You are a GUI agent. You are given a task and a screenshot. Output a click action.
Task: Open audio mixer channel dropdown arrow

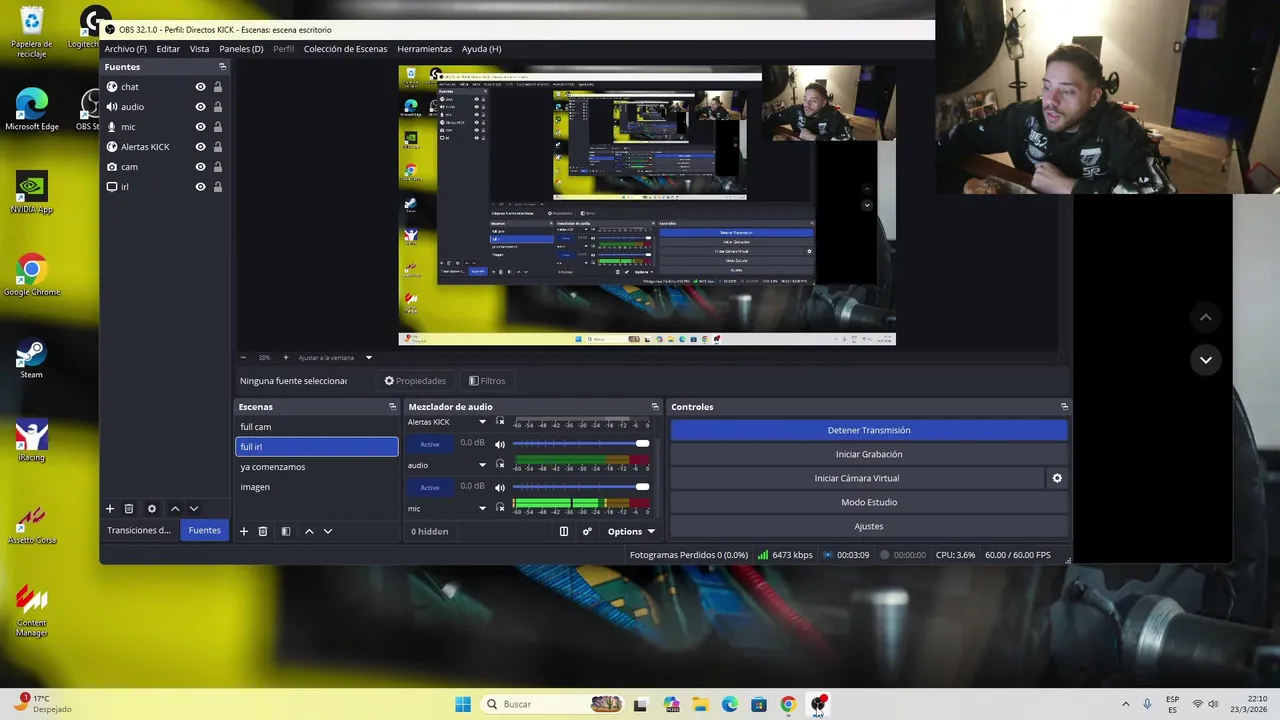click(x=482, y=465)
